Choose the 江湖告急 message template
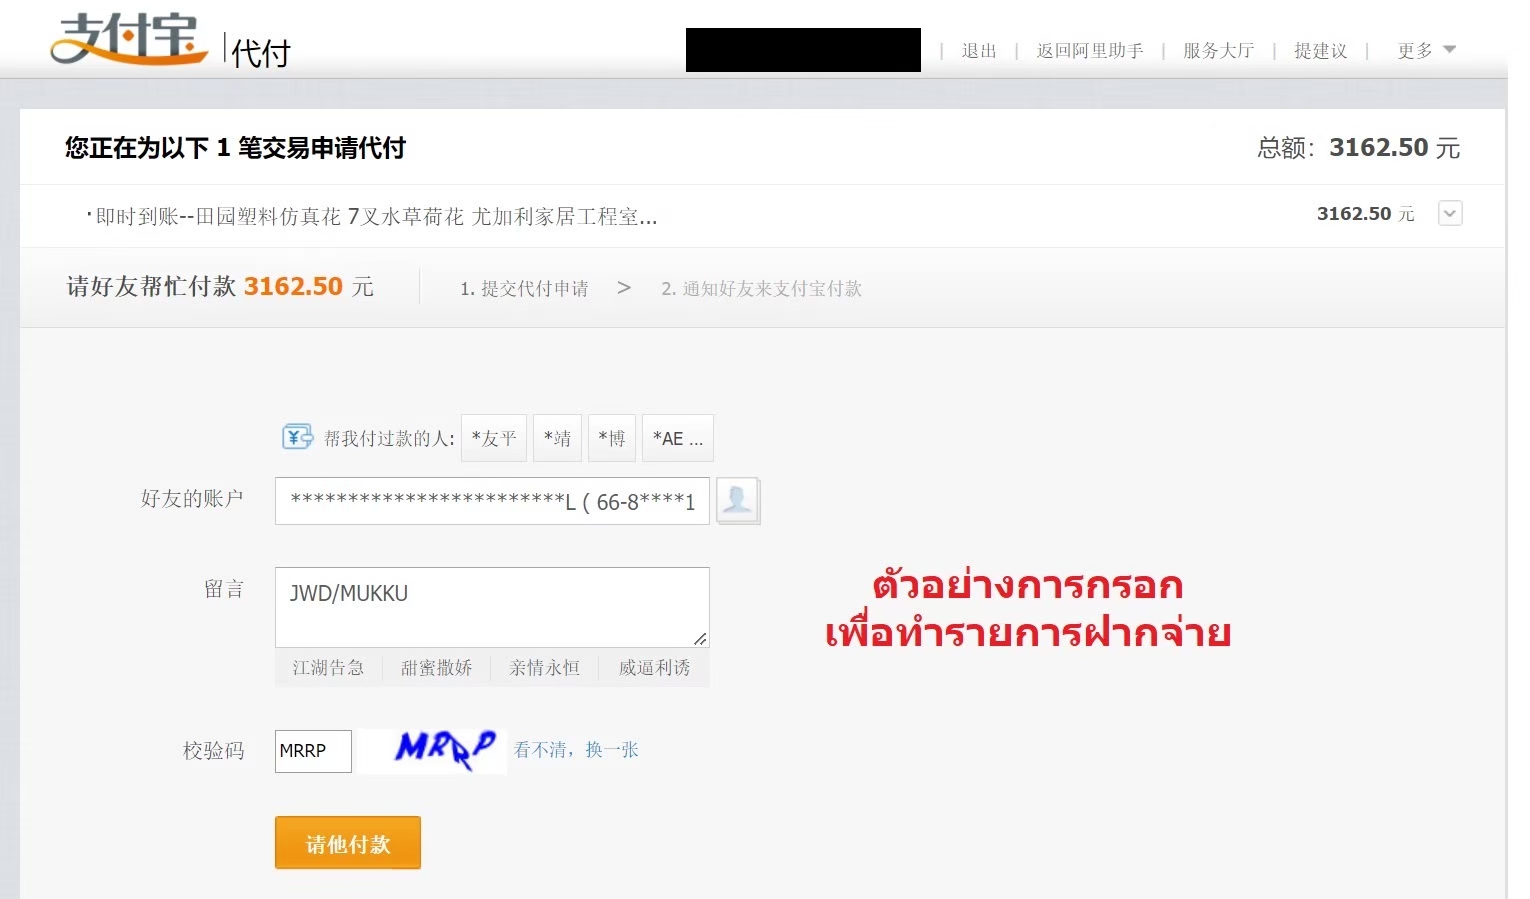Viewport: 1530px width, 899px height. (x=328, y=668)
